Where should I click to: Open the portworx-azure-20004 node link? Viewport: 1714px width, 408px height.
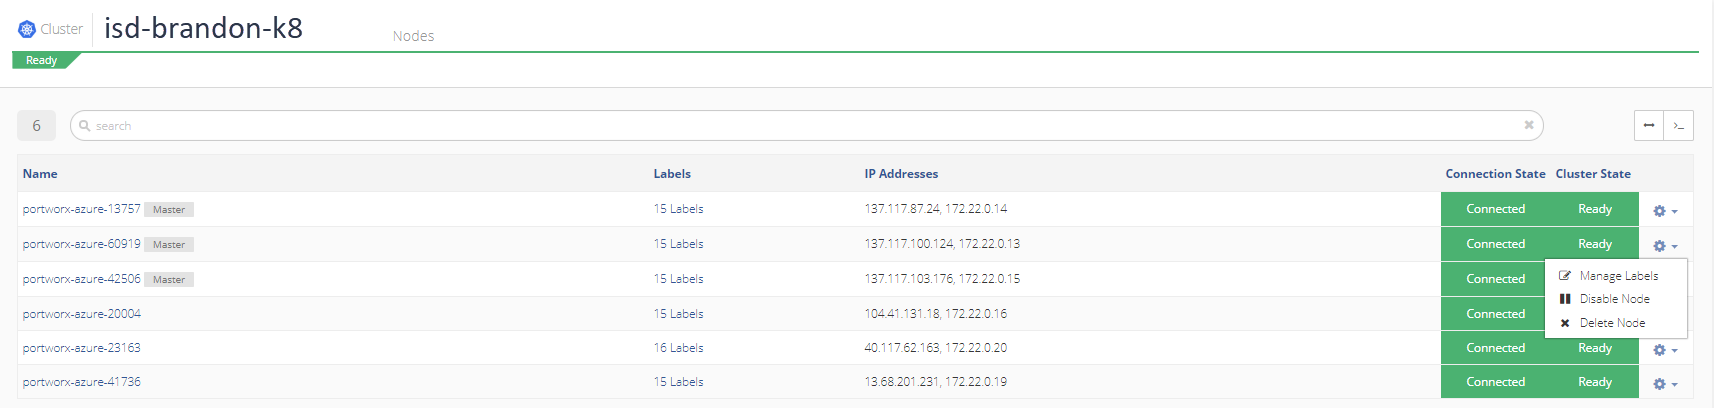pos(82,314)
